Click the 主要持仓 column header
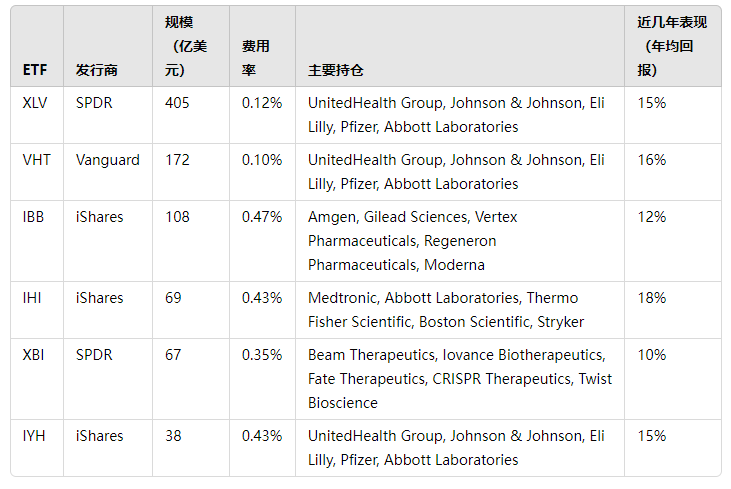The width and height of the screenshot is (731, 489). 336,70
